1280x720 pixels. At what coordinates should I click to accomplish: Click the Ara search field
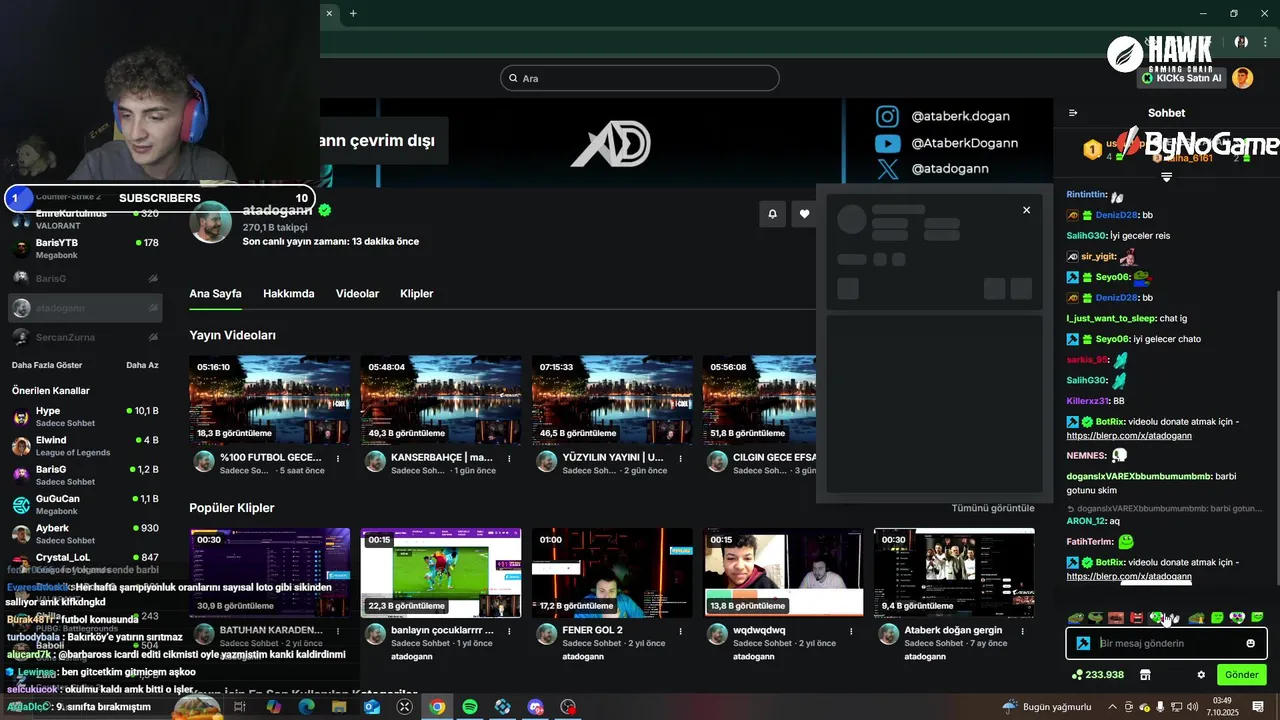[640, 78]
